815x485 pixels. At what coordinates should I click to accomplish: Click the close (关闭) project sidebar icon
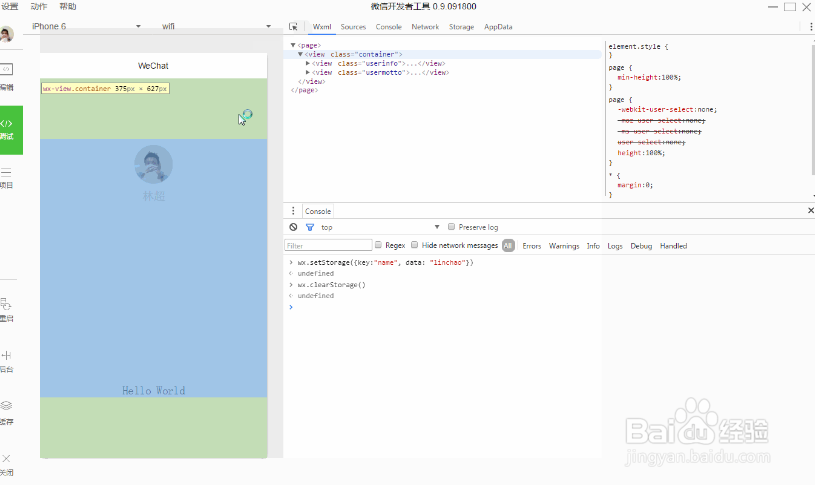pos(6,465)
